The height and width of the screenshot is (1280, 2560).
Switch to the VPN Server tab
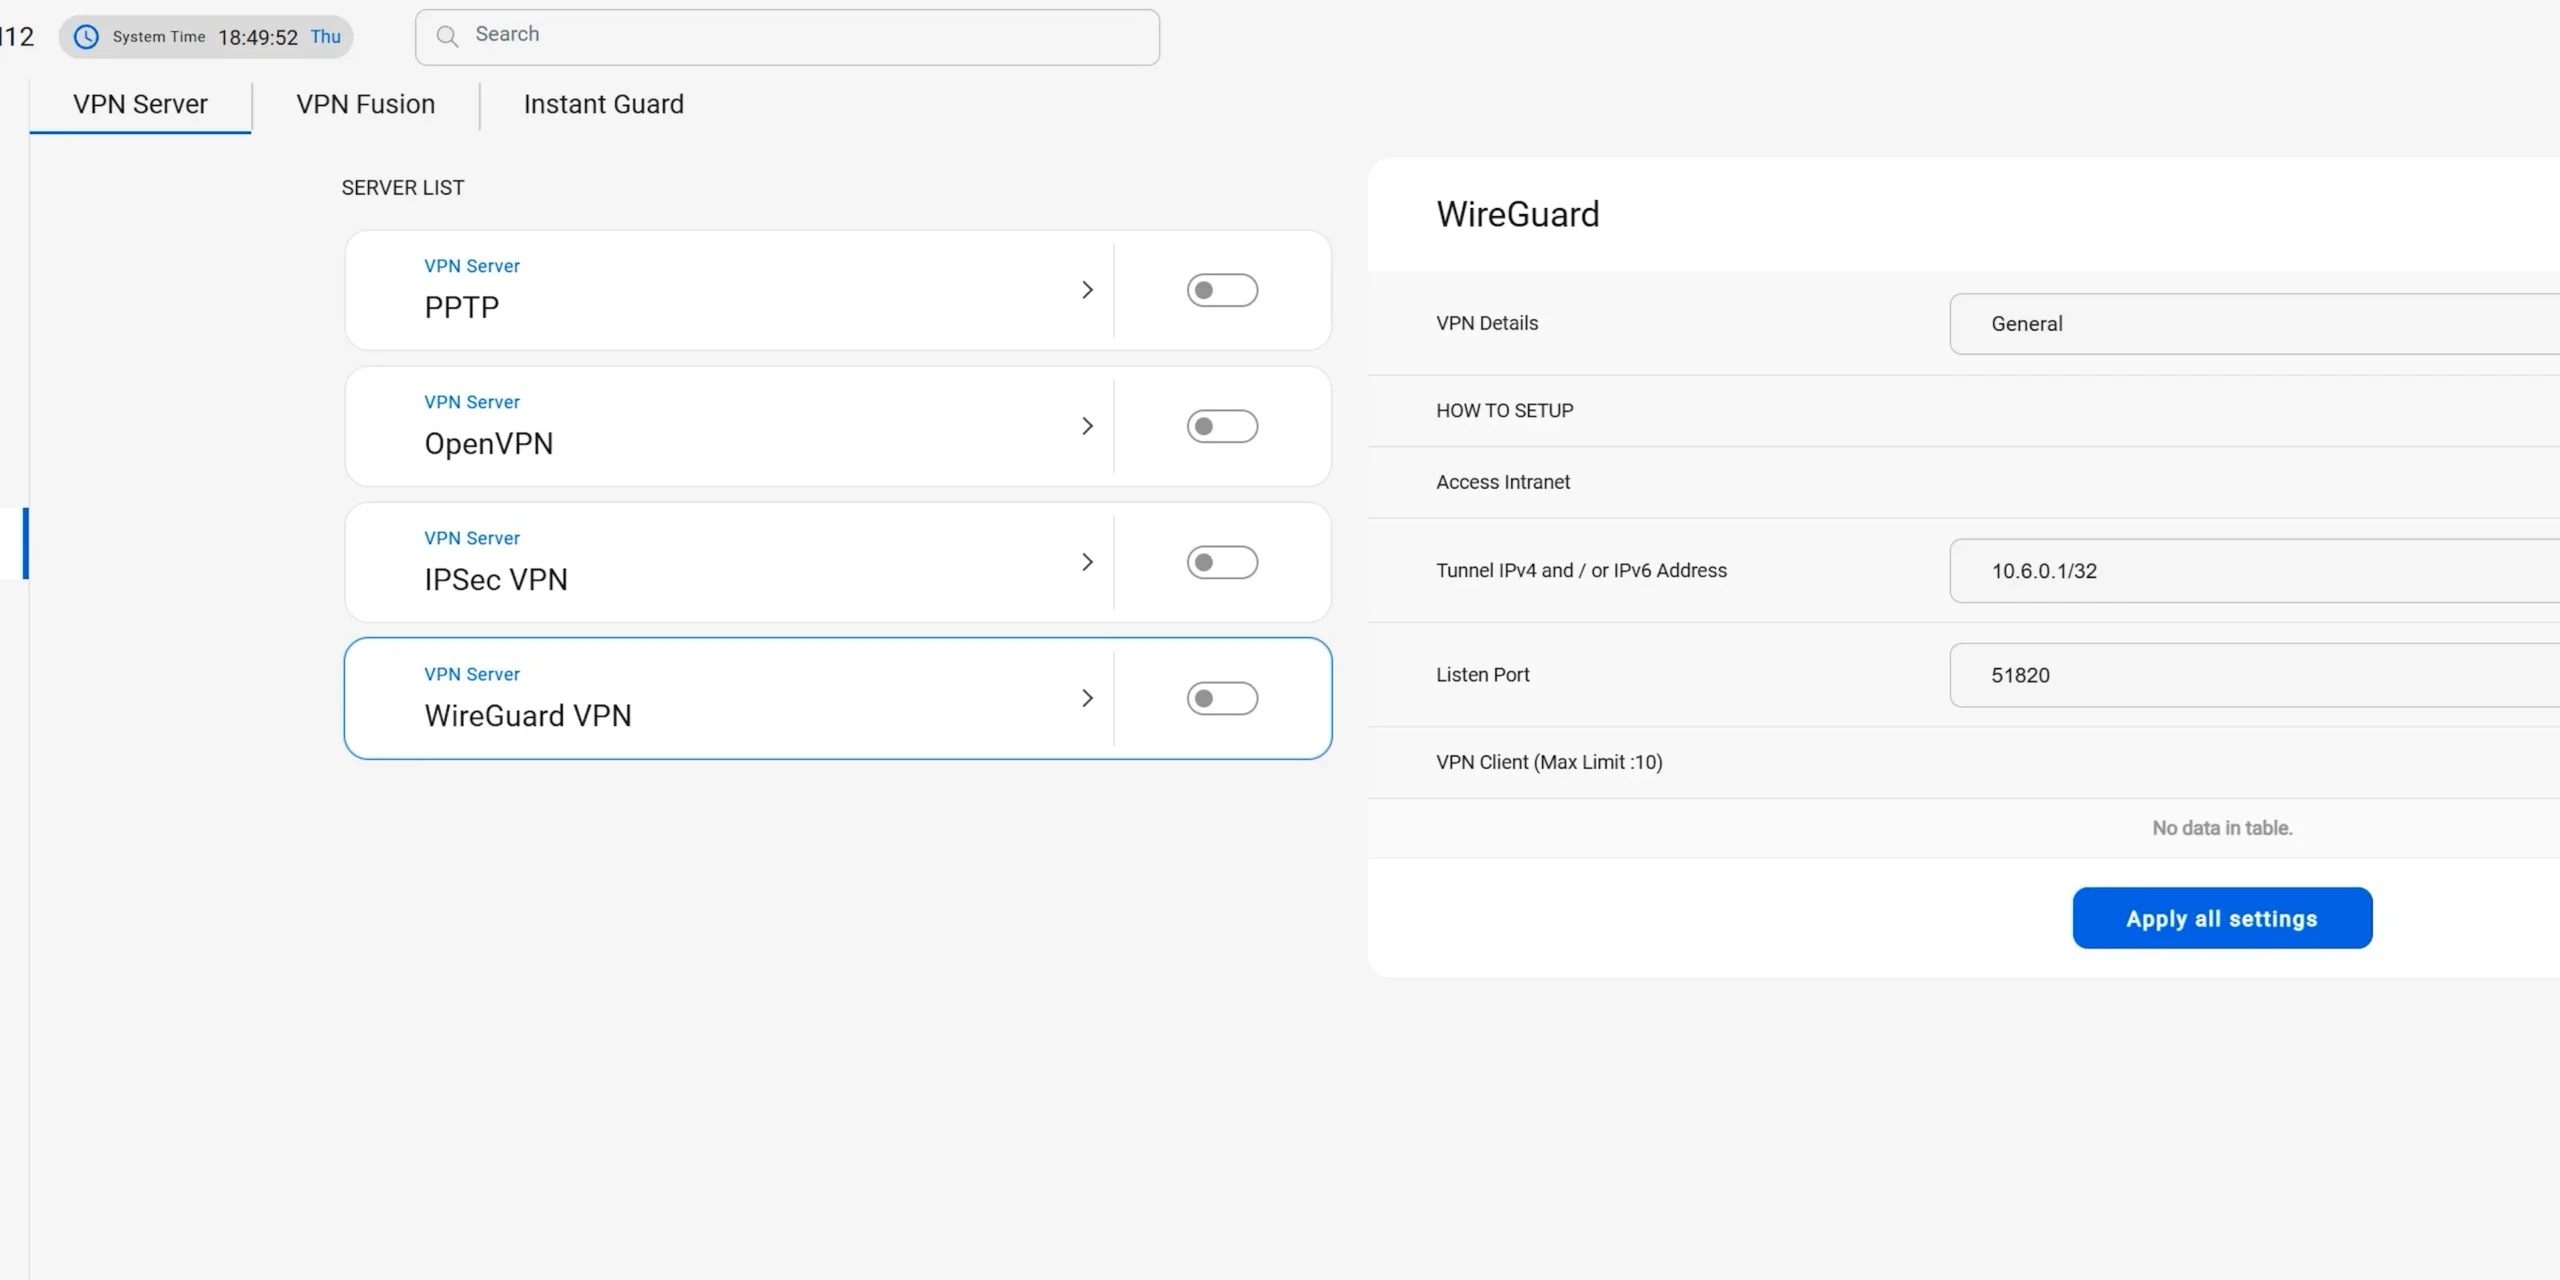pos(140,104)
